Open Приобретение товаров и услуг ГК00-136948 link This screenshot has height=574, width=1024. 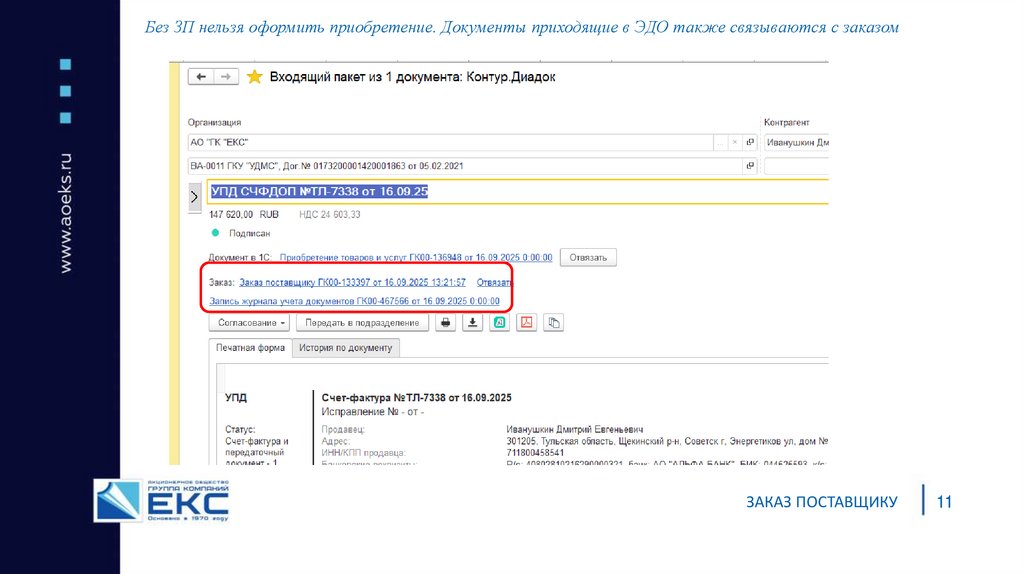point(416,257)
